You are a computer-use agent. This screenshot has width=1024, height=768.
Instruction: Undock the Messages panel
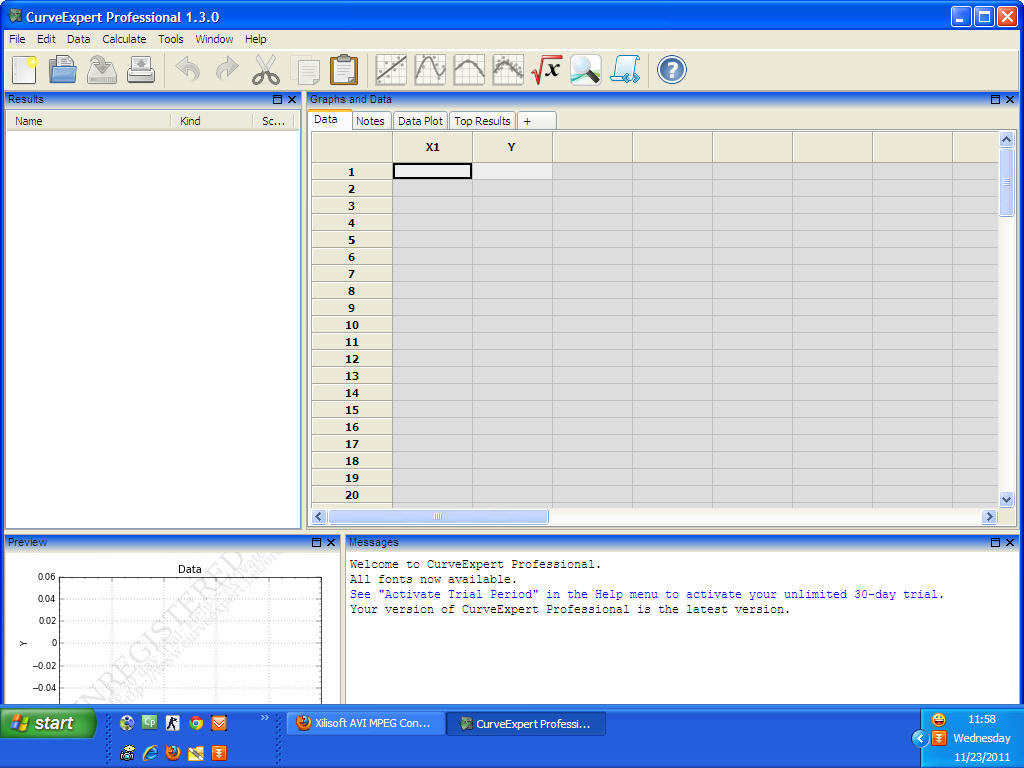pyautogui.click(x=995, y=542)
